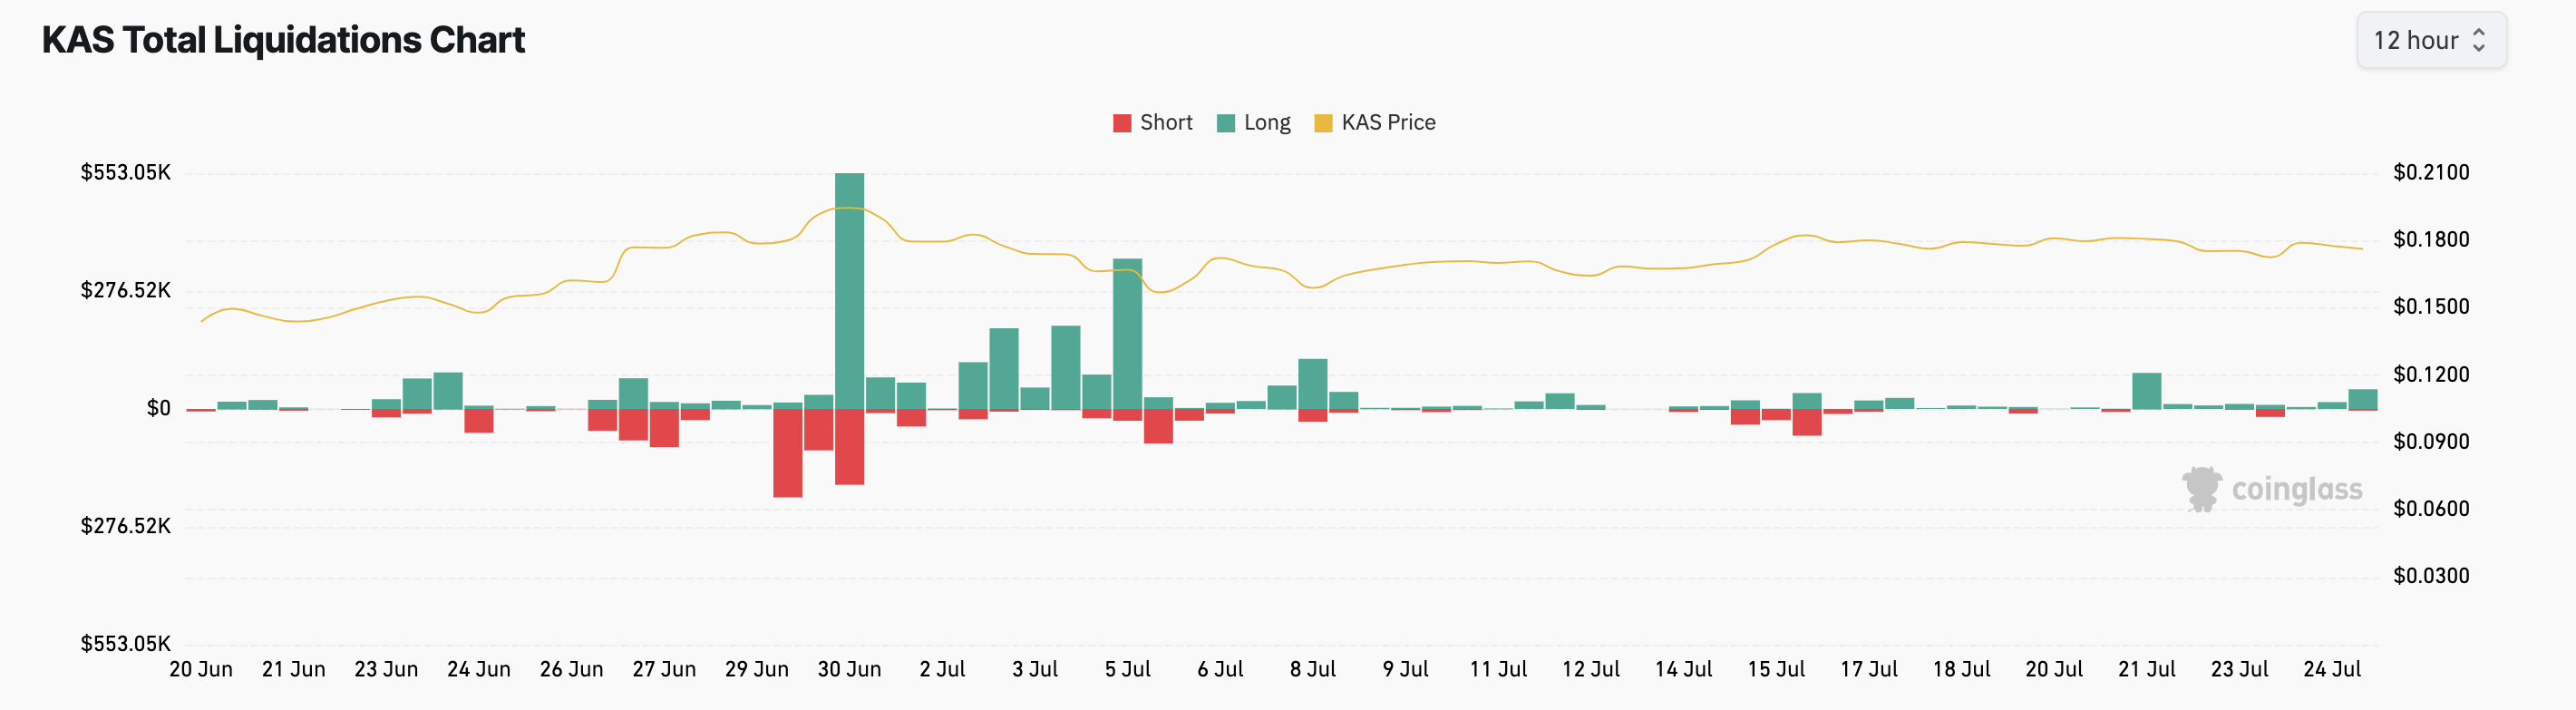Toggle the Short series legend label
This screenshot has width=2576, height=710.
click(x=1165, y=122)
